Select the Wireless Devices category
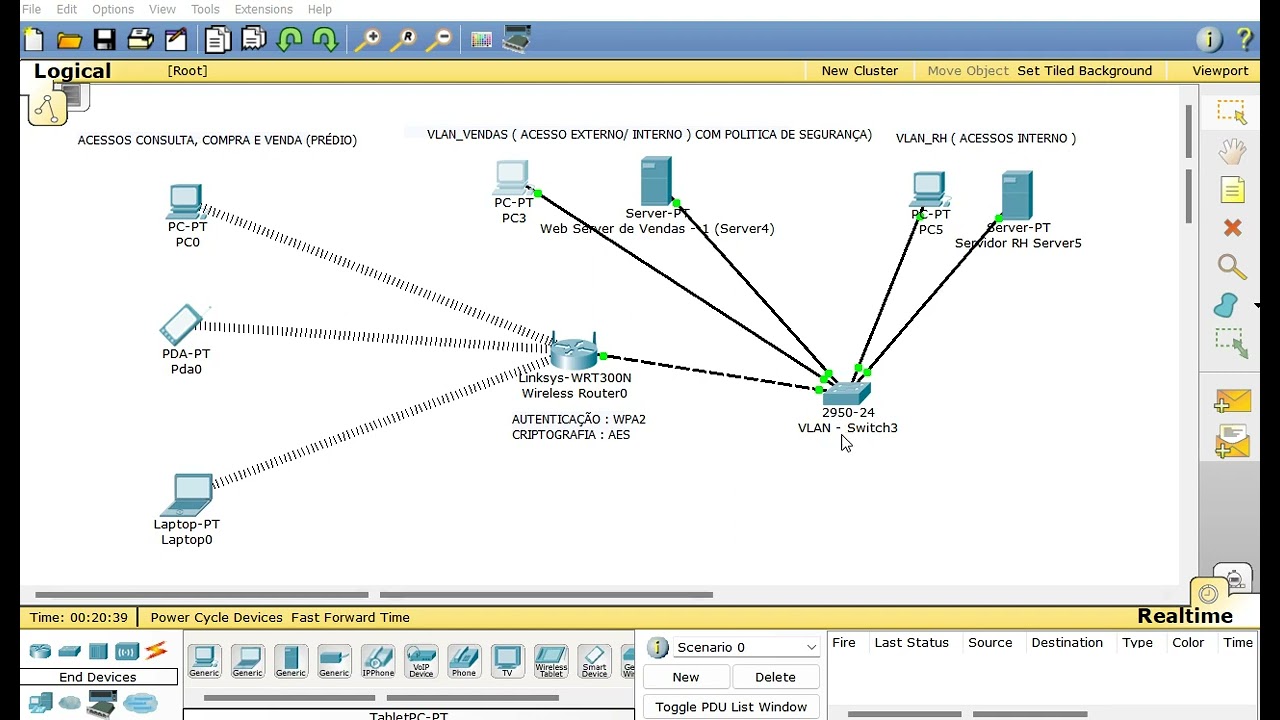Viewport: 1280px width, 720px height. point(127,652)
